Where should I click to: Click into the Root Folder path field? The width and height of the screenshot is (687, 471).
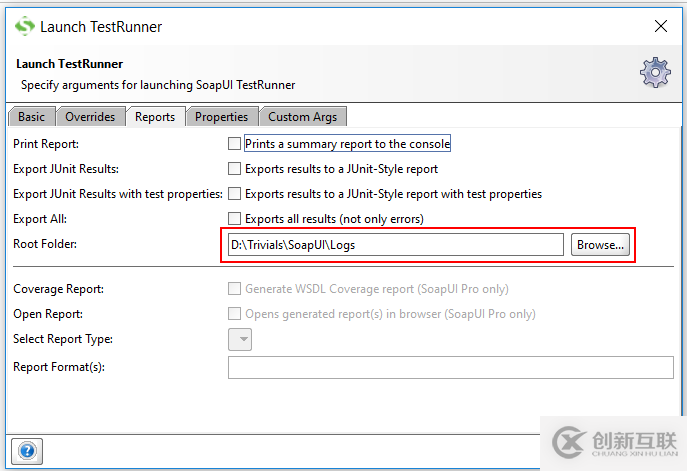click(x=395, y=245)
